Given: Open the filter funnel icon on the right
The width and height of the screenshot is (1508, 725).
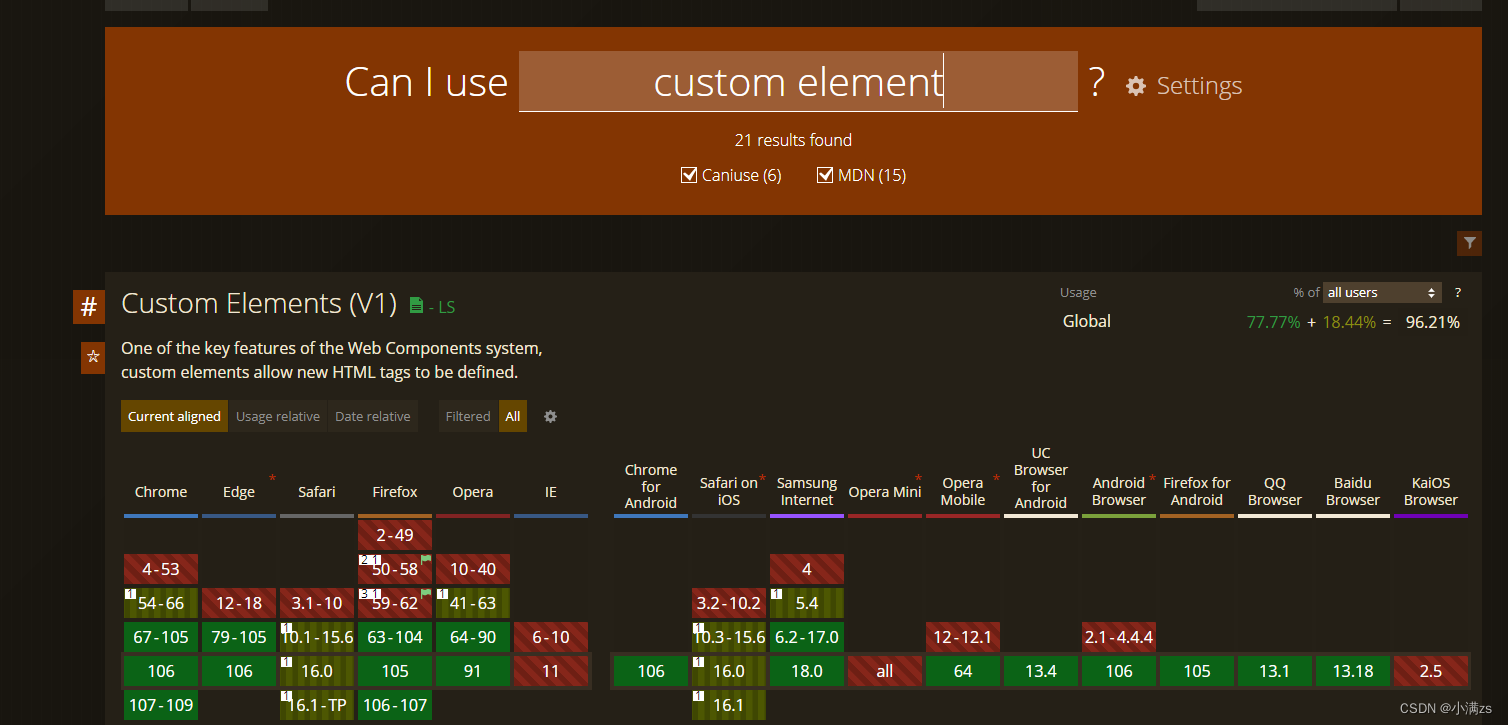Looking at the screenshot, I should pos(1469,243).
